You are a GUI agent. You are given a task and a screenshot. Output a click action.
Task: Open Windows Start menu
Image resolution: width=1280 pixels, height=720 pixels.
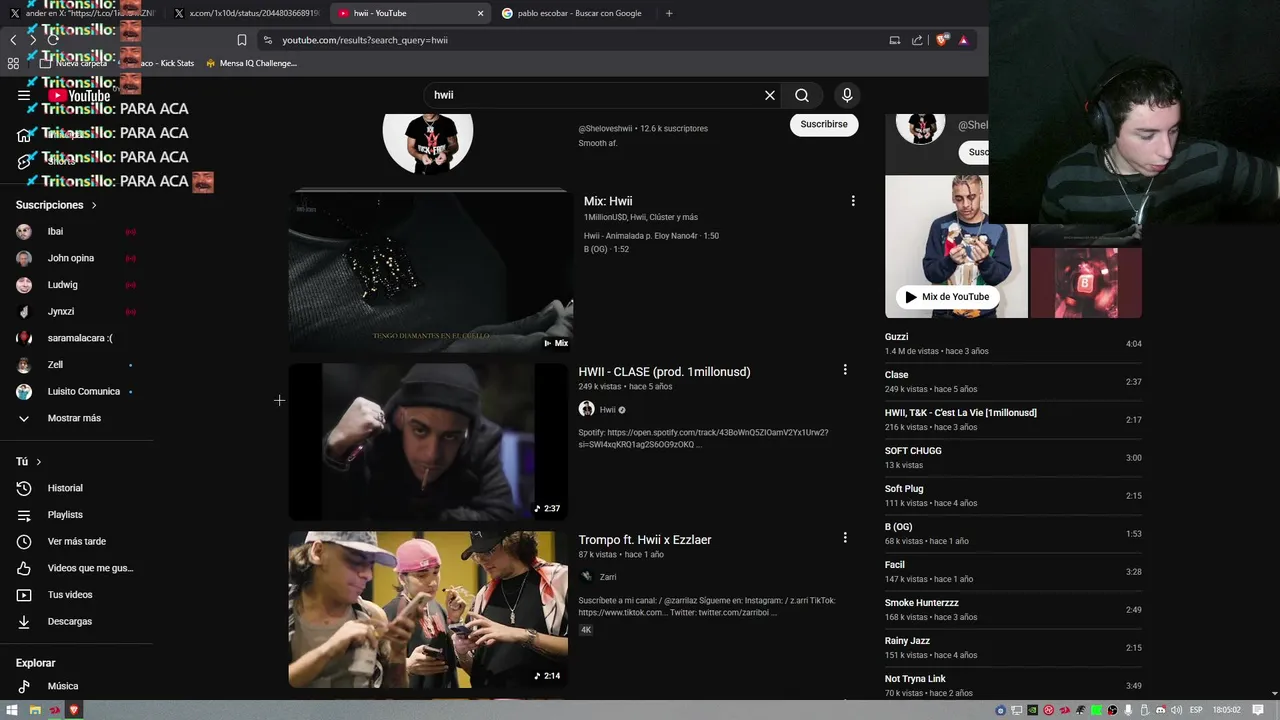13,710
